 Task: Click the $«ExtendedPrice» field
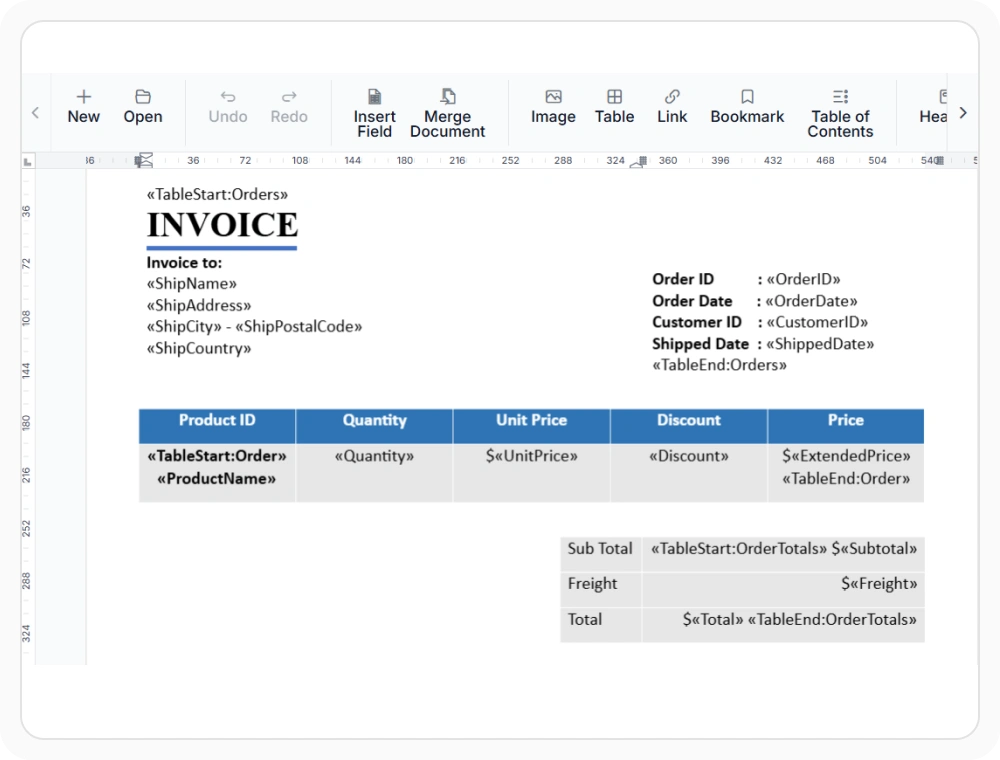(x=846, y=456)
